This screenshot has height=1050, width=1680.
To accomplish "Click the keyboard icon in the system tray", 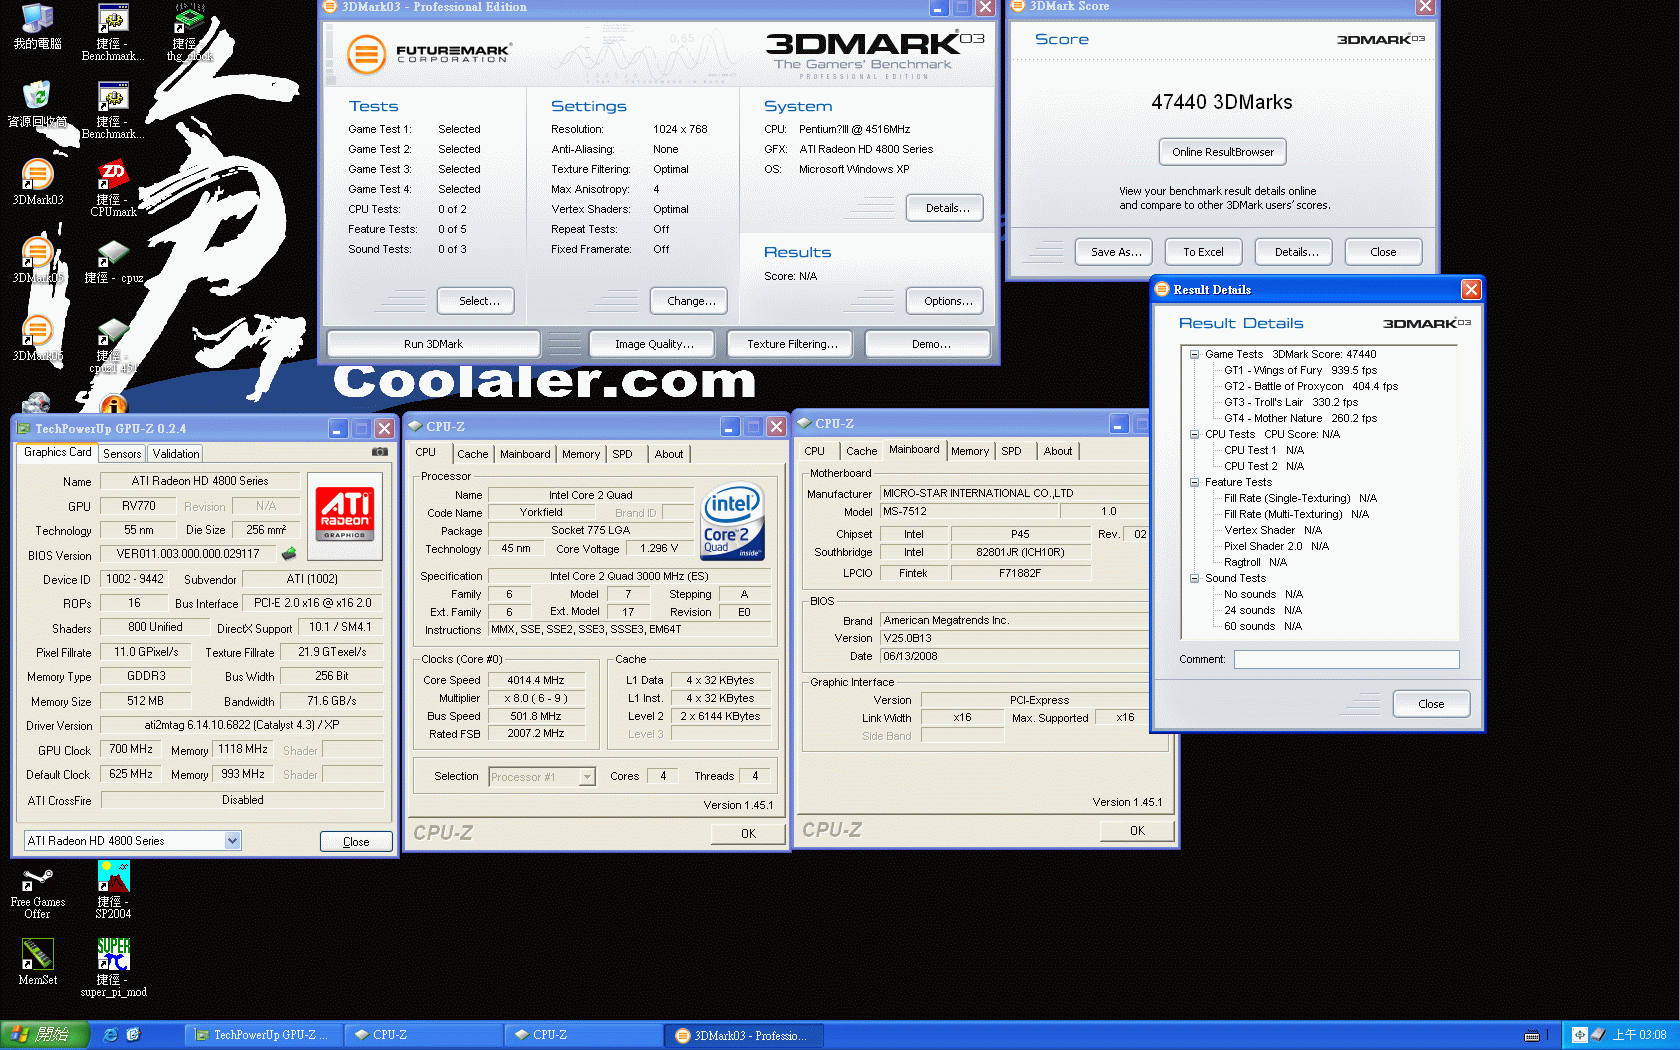I will [1531, 1036].
